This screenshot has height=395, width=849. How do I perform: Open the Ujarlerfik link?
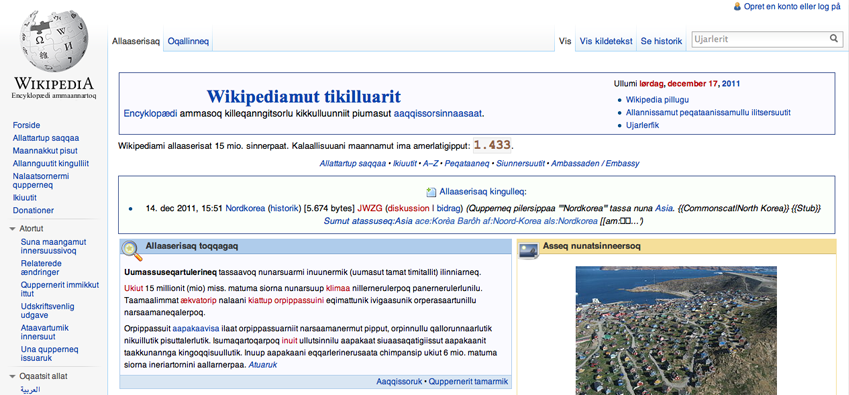642,126
